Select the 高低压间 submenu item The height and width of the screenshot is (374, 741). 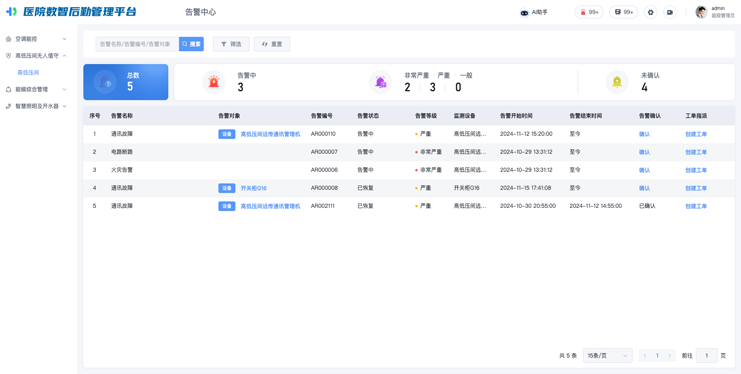coord(28,73)
